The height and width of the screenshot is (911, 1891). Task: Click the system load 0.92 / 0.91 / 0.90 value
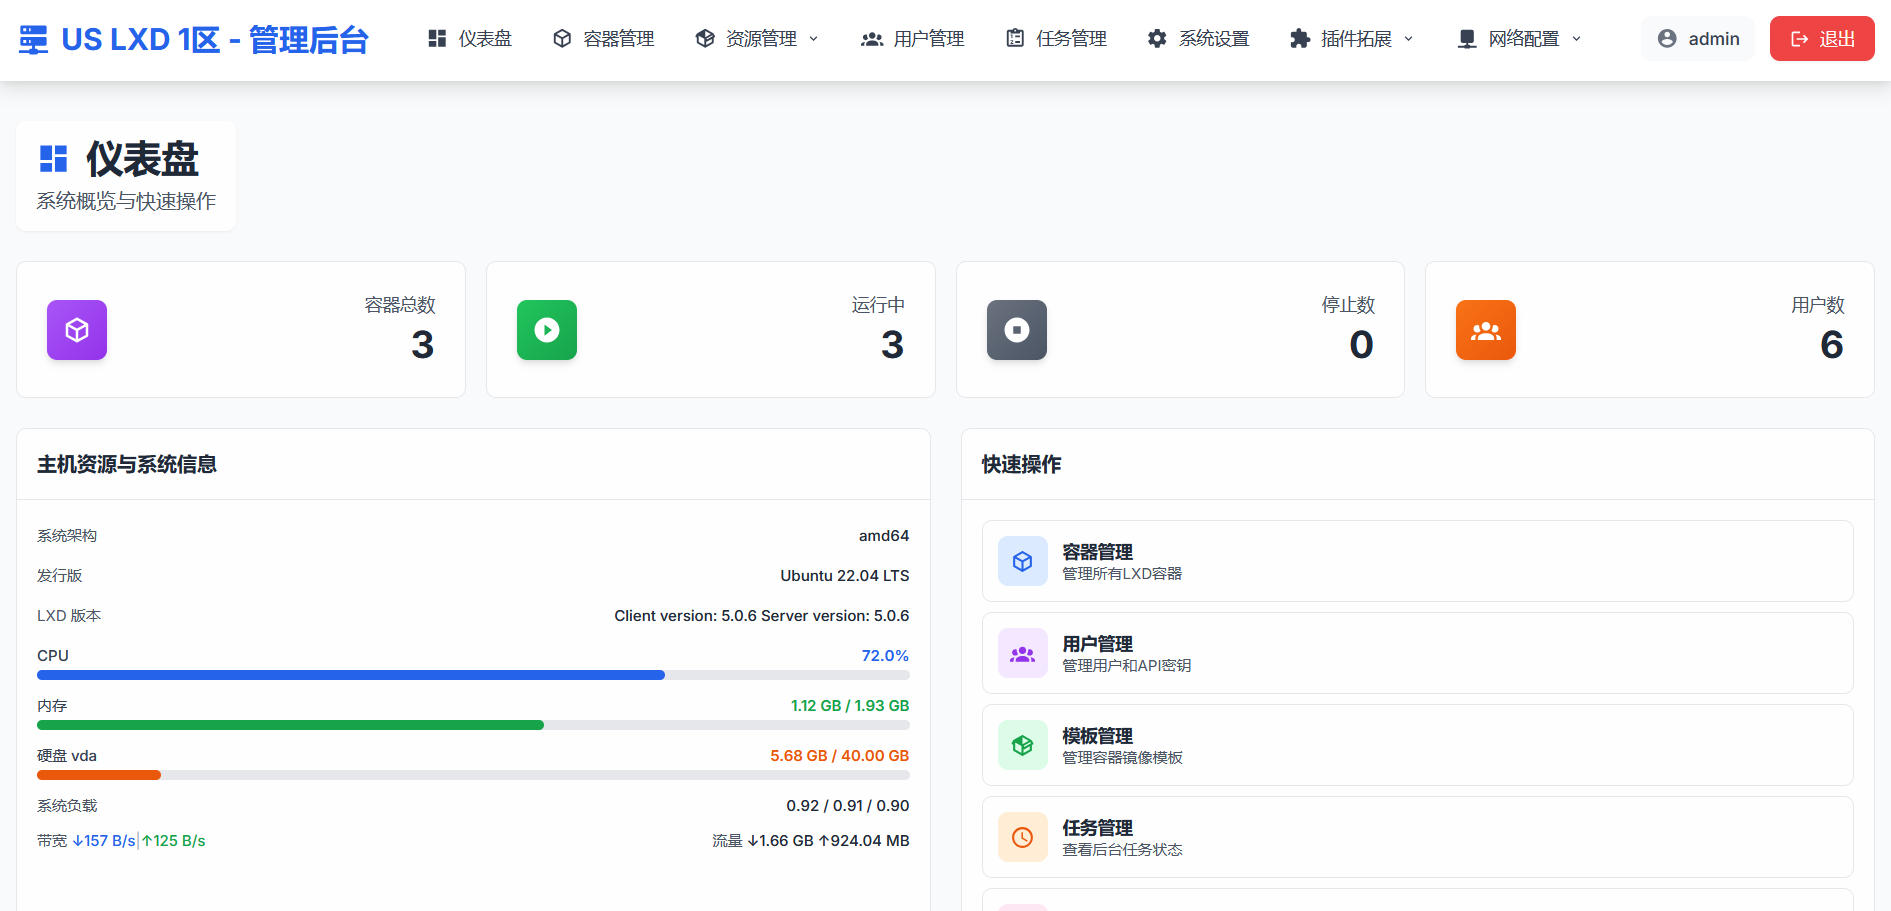(x=848, y=806)
